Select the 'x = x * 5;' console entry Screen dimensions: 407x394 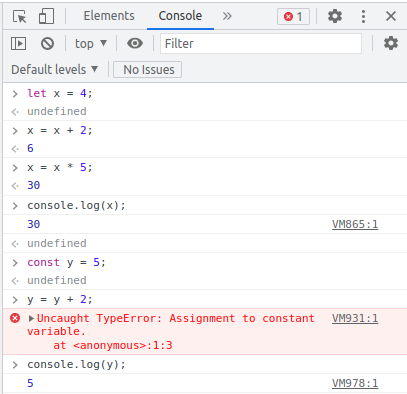coord(60,167)
